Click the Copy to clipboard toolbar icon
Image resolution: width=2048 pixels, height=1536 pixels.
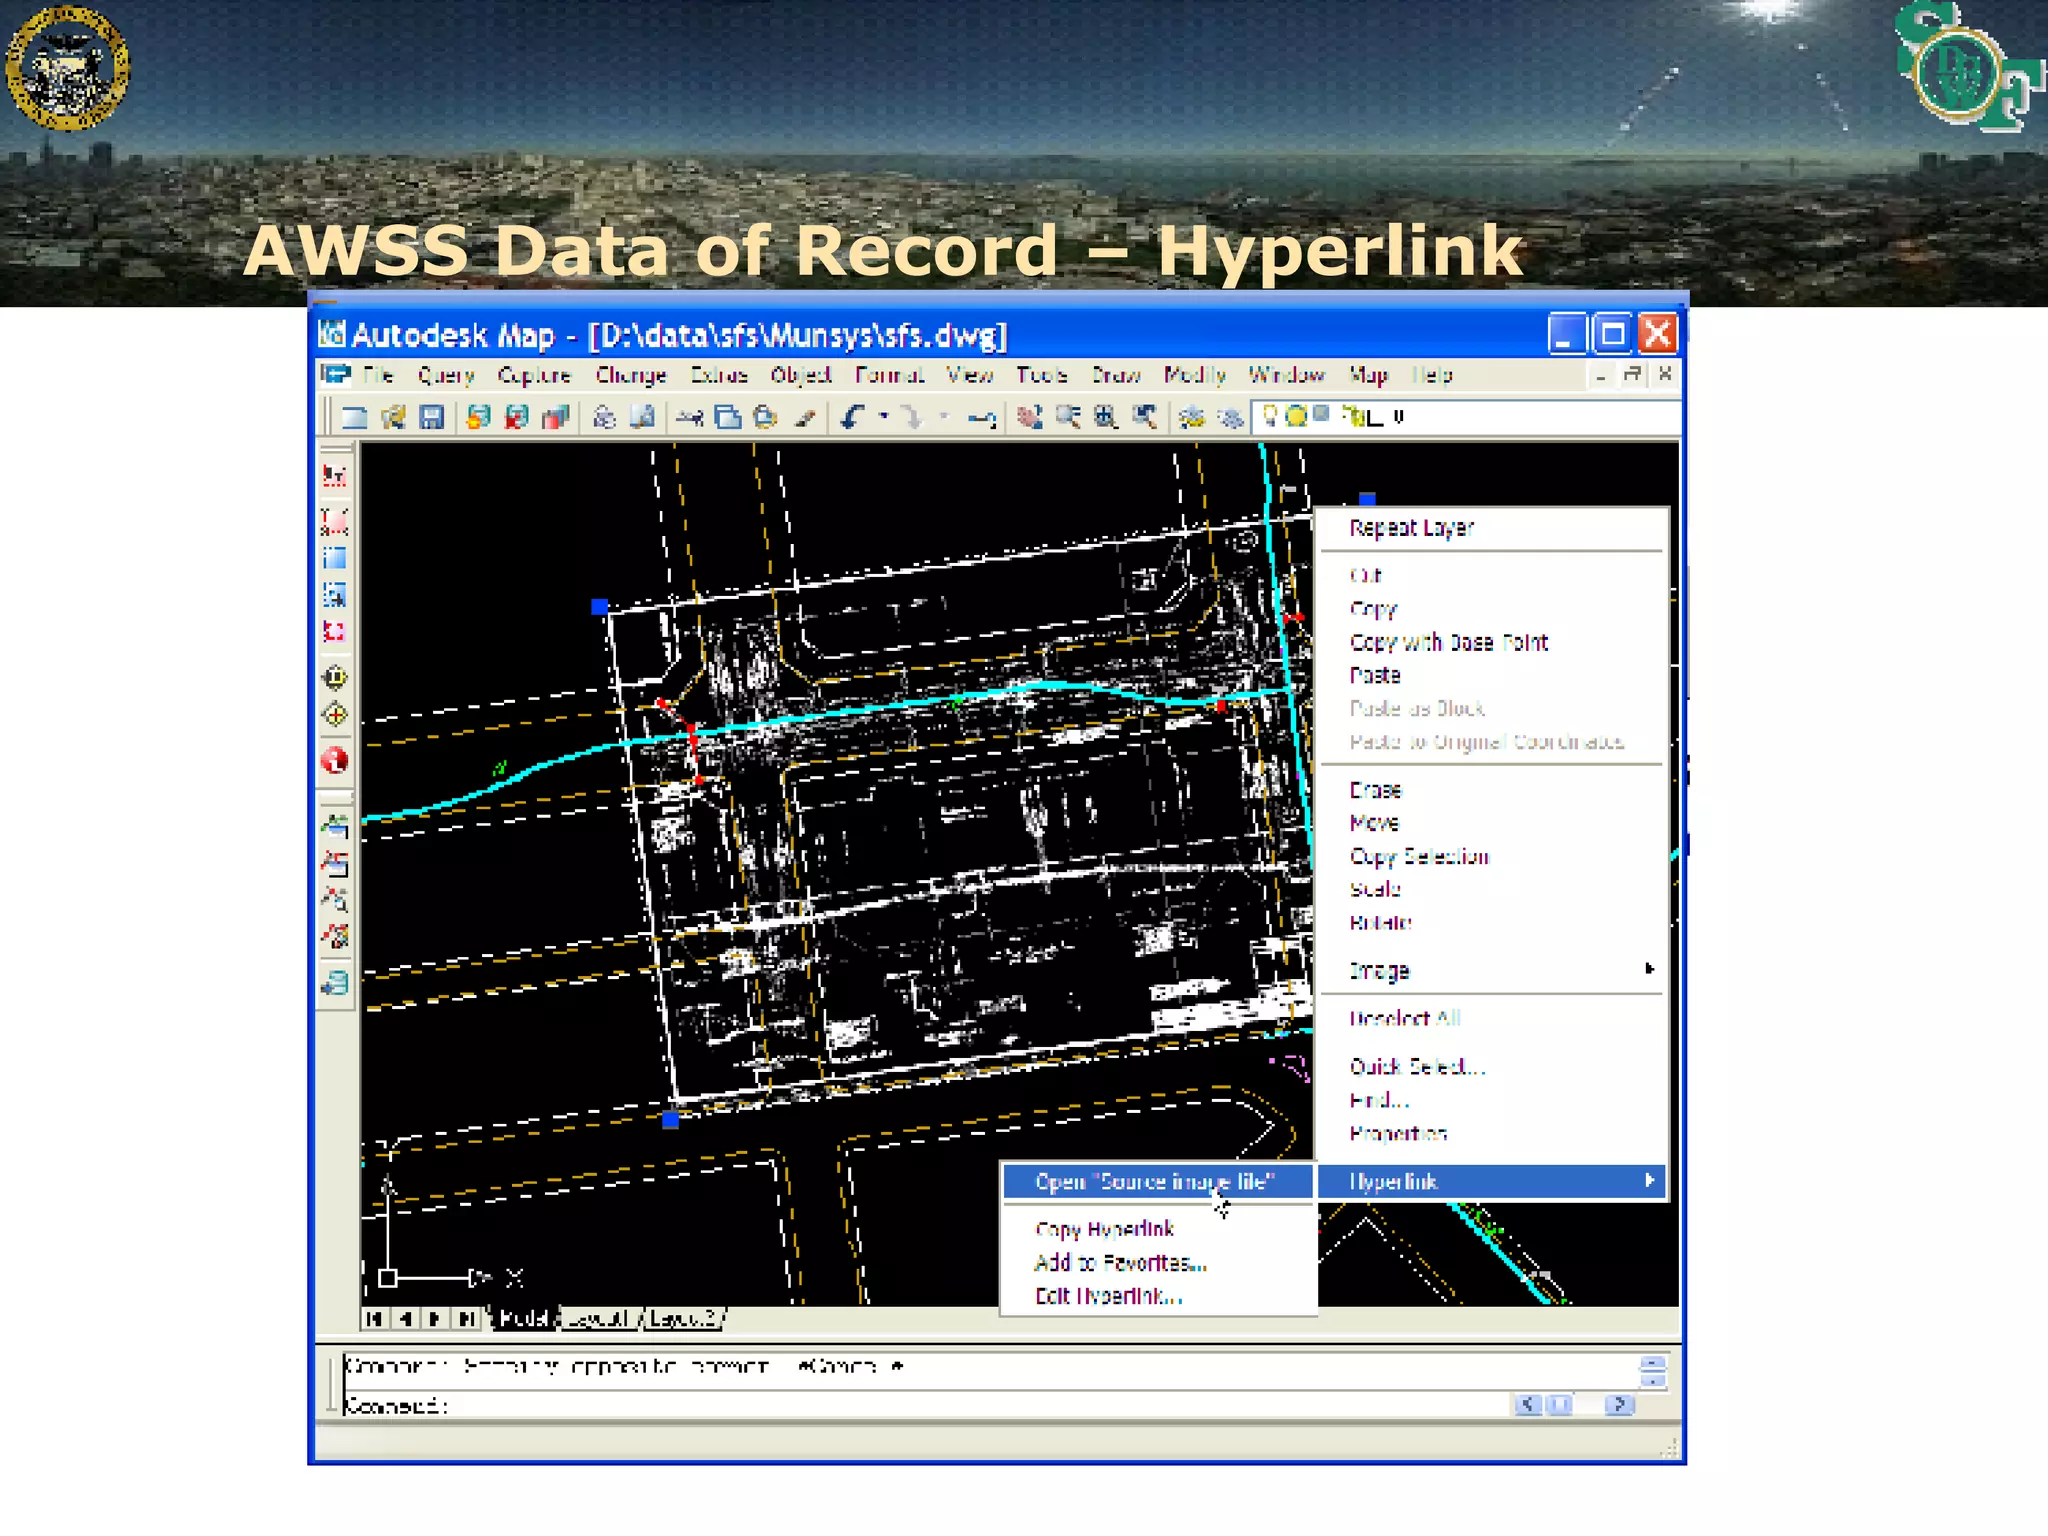click(727, 417)
